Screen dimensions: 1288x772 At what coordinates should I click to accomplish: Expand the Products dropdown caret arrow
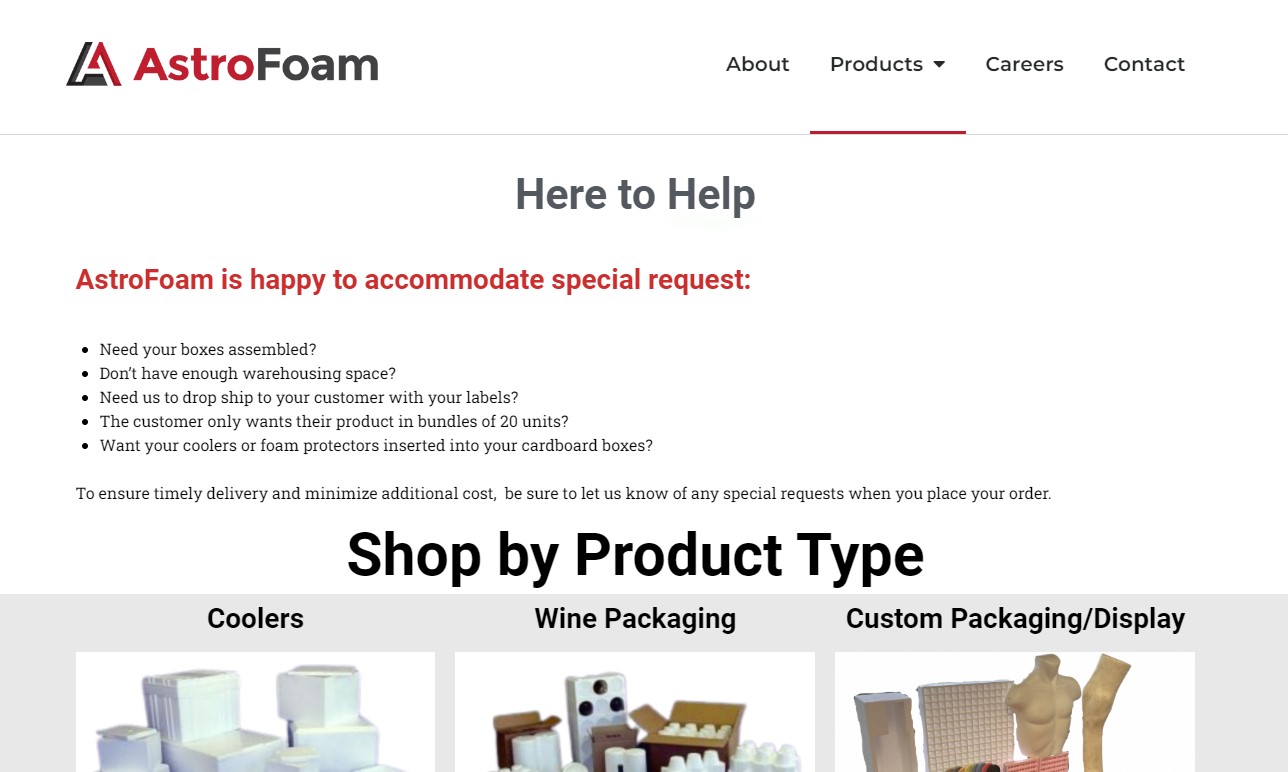coord(939,65)
